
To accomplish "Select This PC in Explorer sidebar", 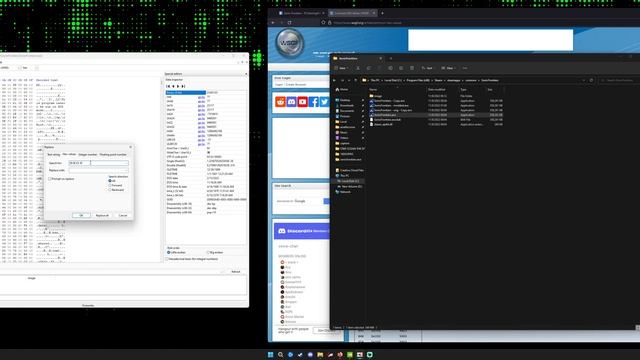I will point(343,176).
